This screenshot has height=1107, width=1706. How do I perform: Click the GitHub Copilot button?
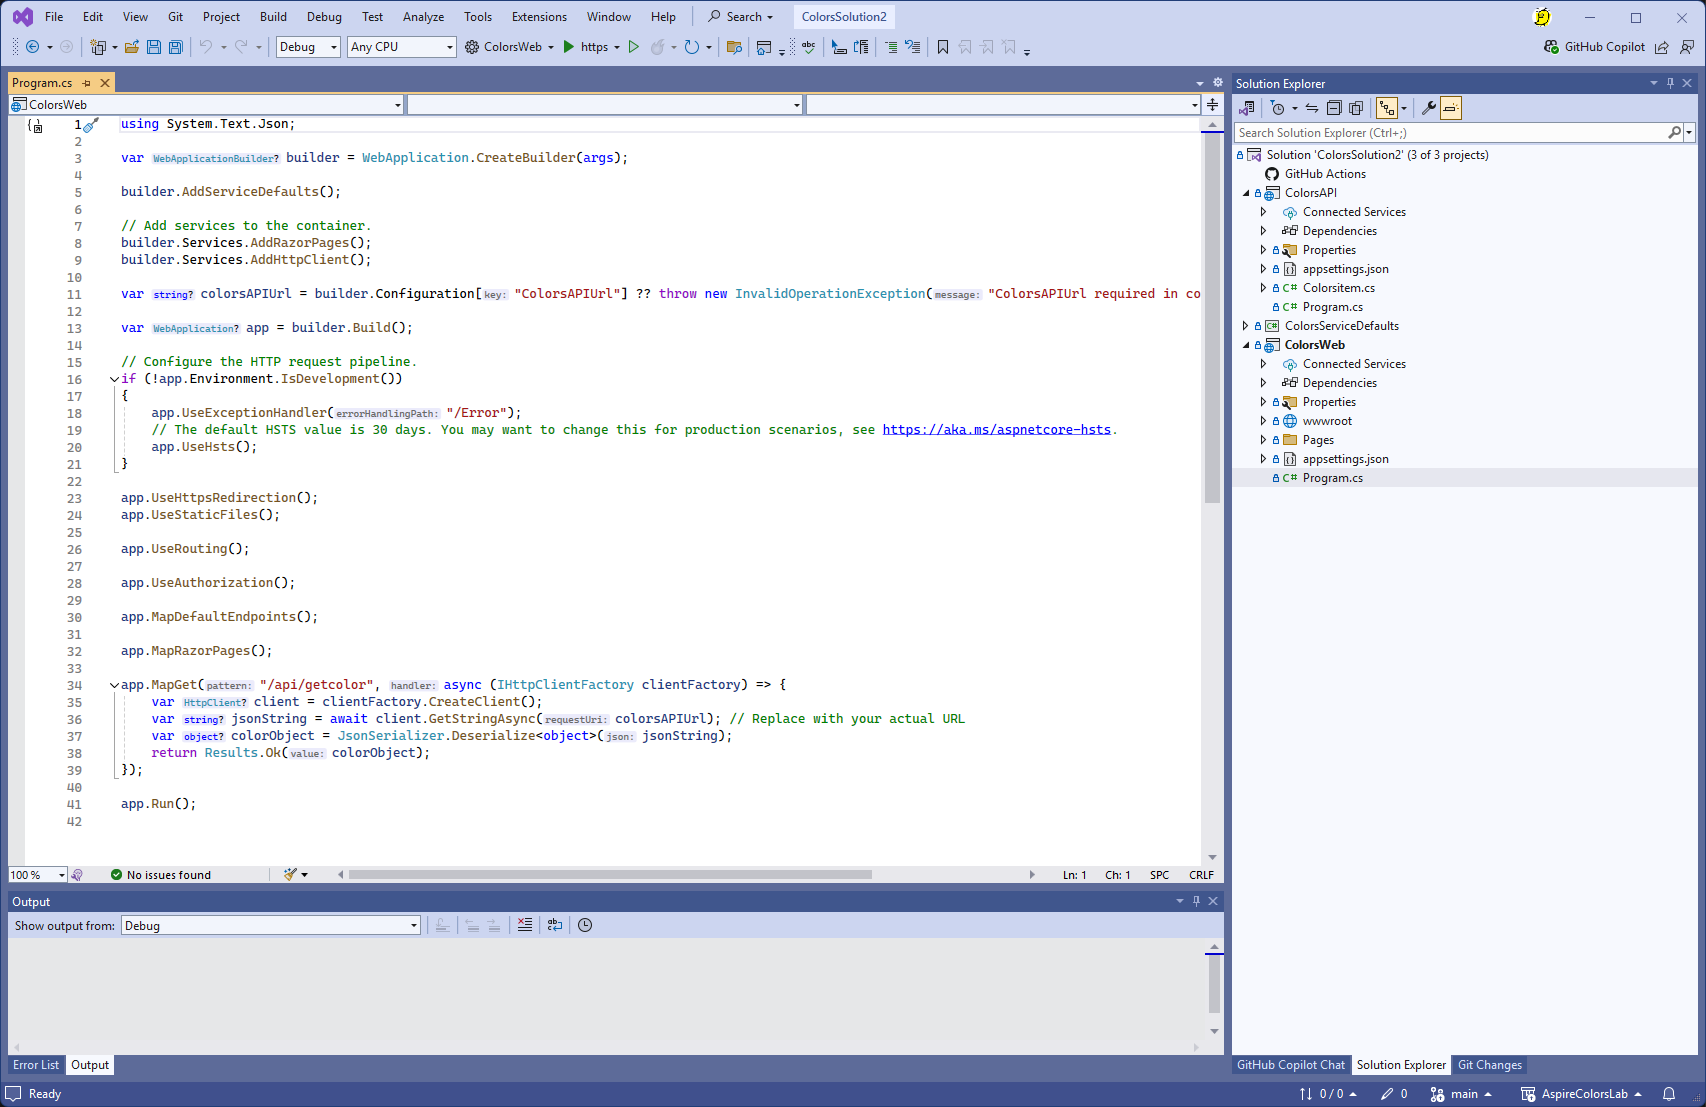[x=1594, y=47]
